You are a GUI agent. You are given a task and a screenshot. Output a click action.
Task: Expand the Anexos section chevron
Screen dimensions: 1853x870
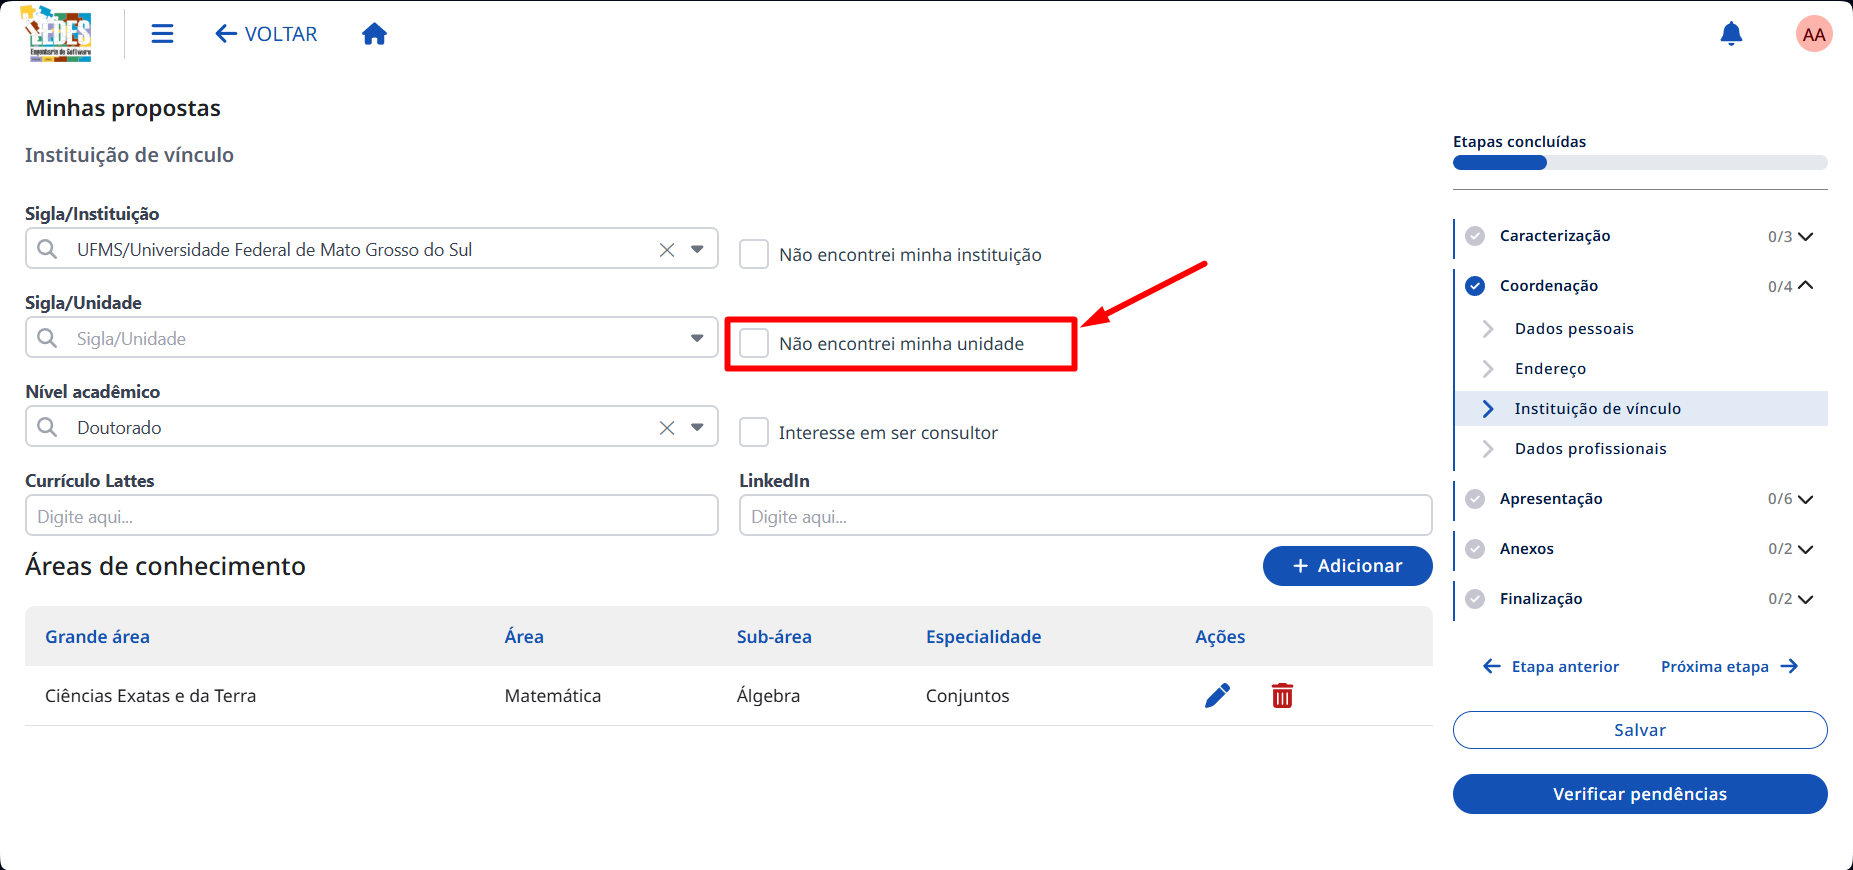pos(1805,550)
